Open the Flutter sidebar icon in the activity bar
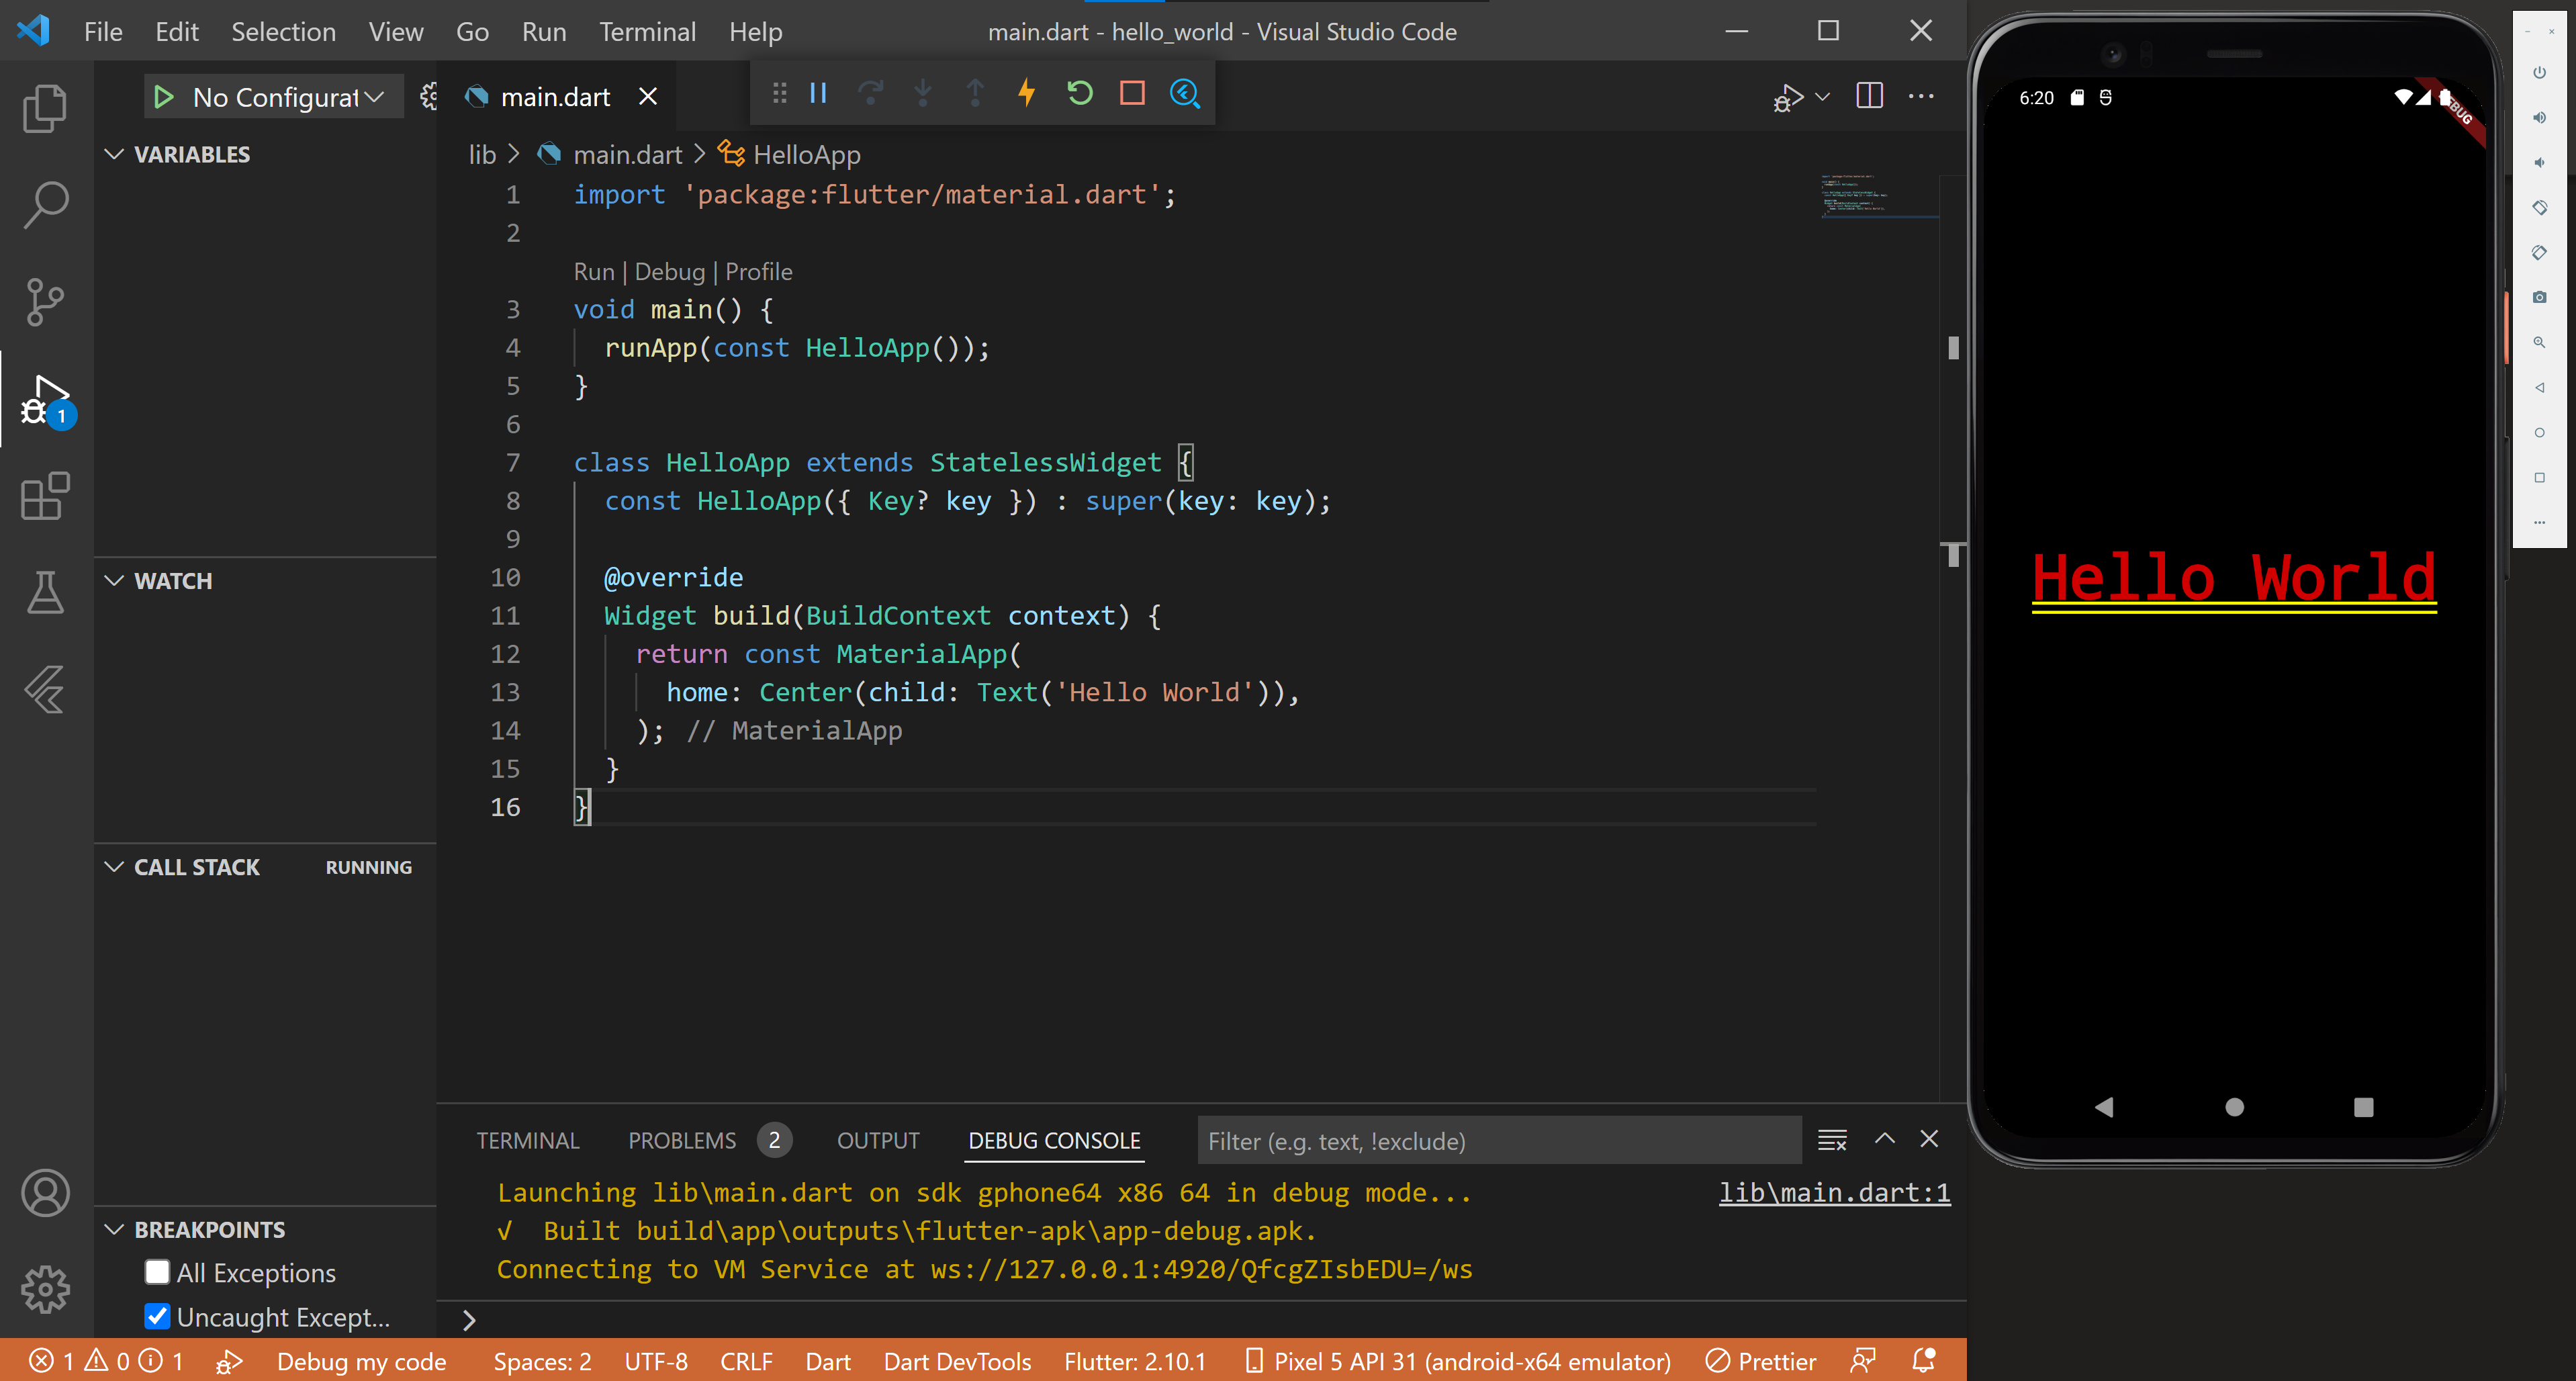The width and height of the screenshot is (2576, 1381). point(45,690)
